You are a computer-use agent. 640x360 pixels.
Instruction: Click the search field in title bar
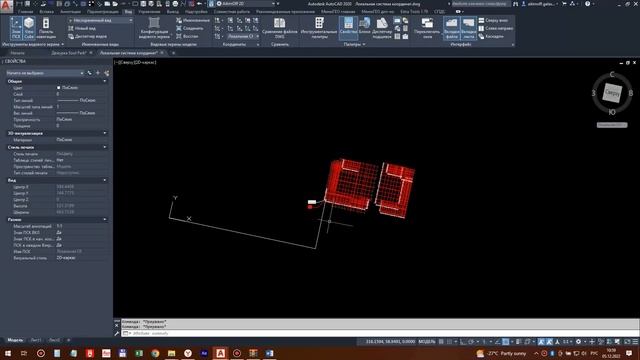pyautogui.click(x=480, y=4)
